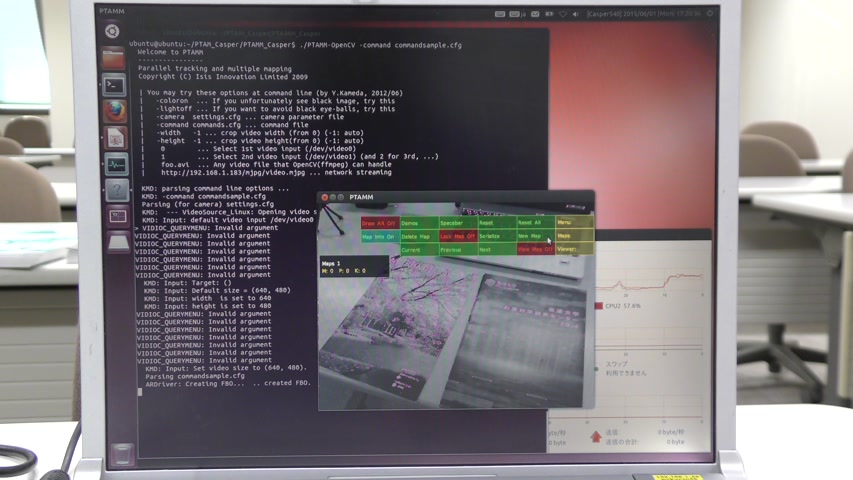Toggle 'Map Info On' in the PTAMM menu
The width and height of the screenshot is (853, 480).
click(x=380, y=236)
